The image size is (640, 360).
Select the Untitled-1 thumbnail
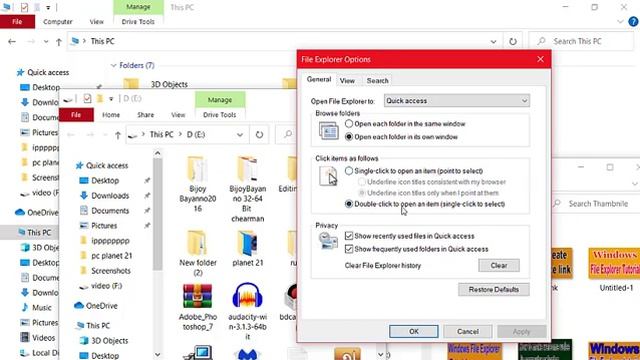(x=614, y=269)
